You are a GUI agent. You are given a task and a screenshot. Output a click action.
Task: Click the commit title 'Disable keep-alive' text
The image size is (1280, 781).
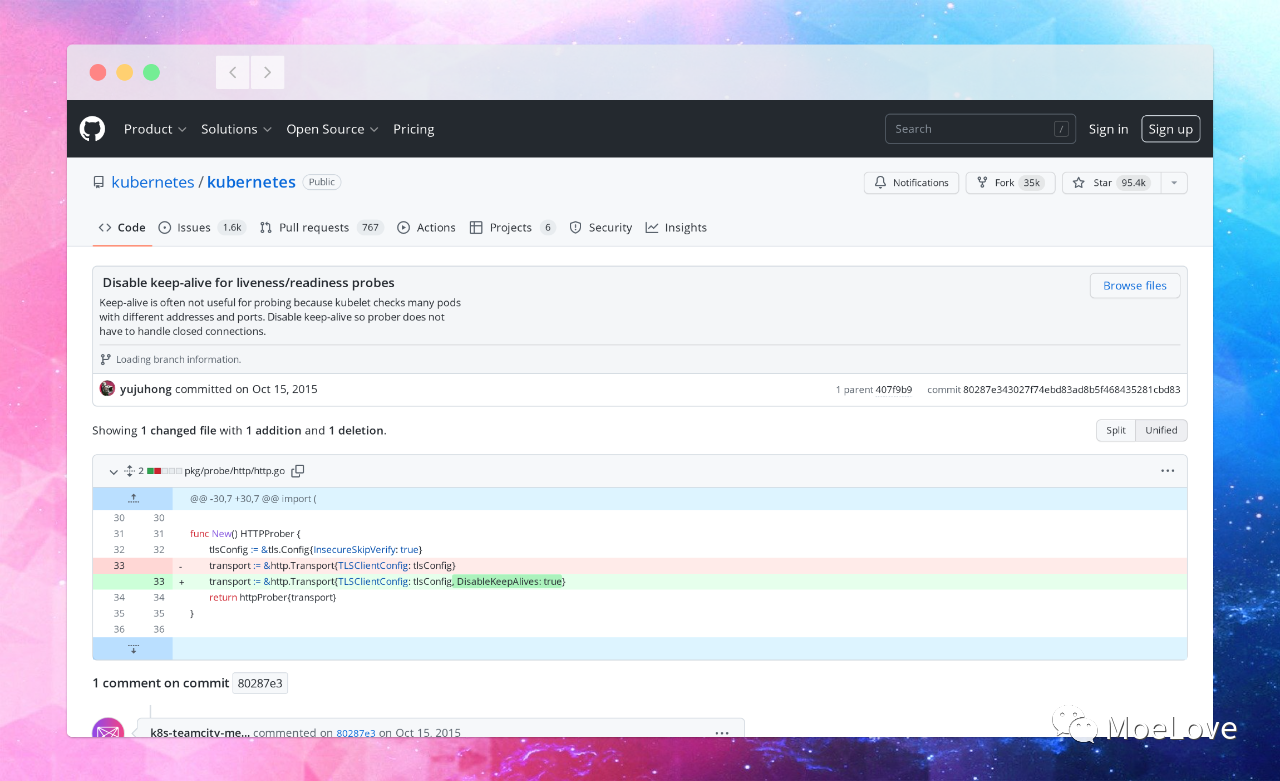249,283
